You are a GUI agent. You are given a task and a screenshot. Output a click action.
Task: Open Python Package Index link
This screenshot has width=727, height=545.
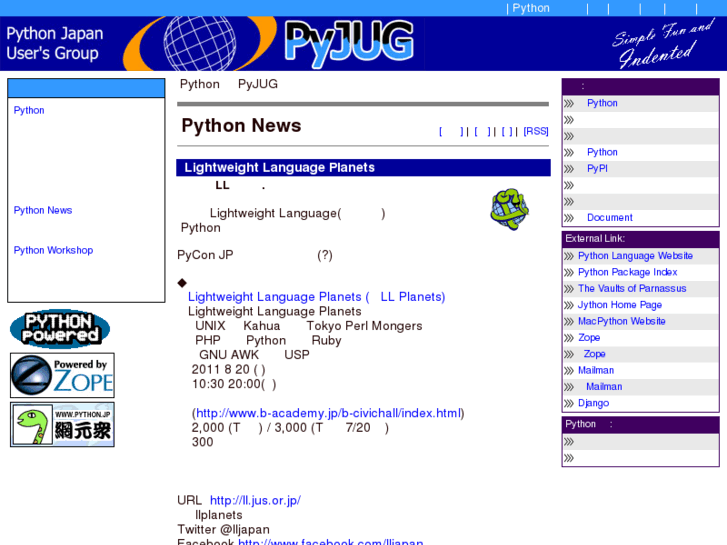627,272
